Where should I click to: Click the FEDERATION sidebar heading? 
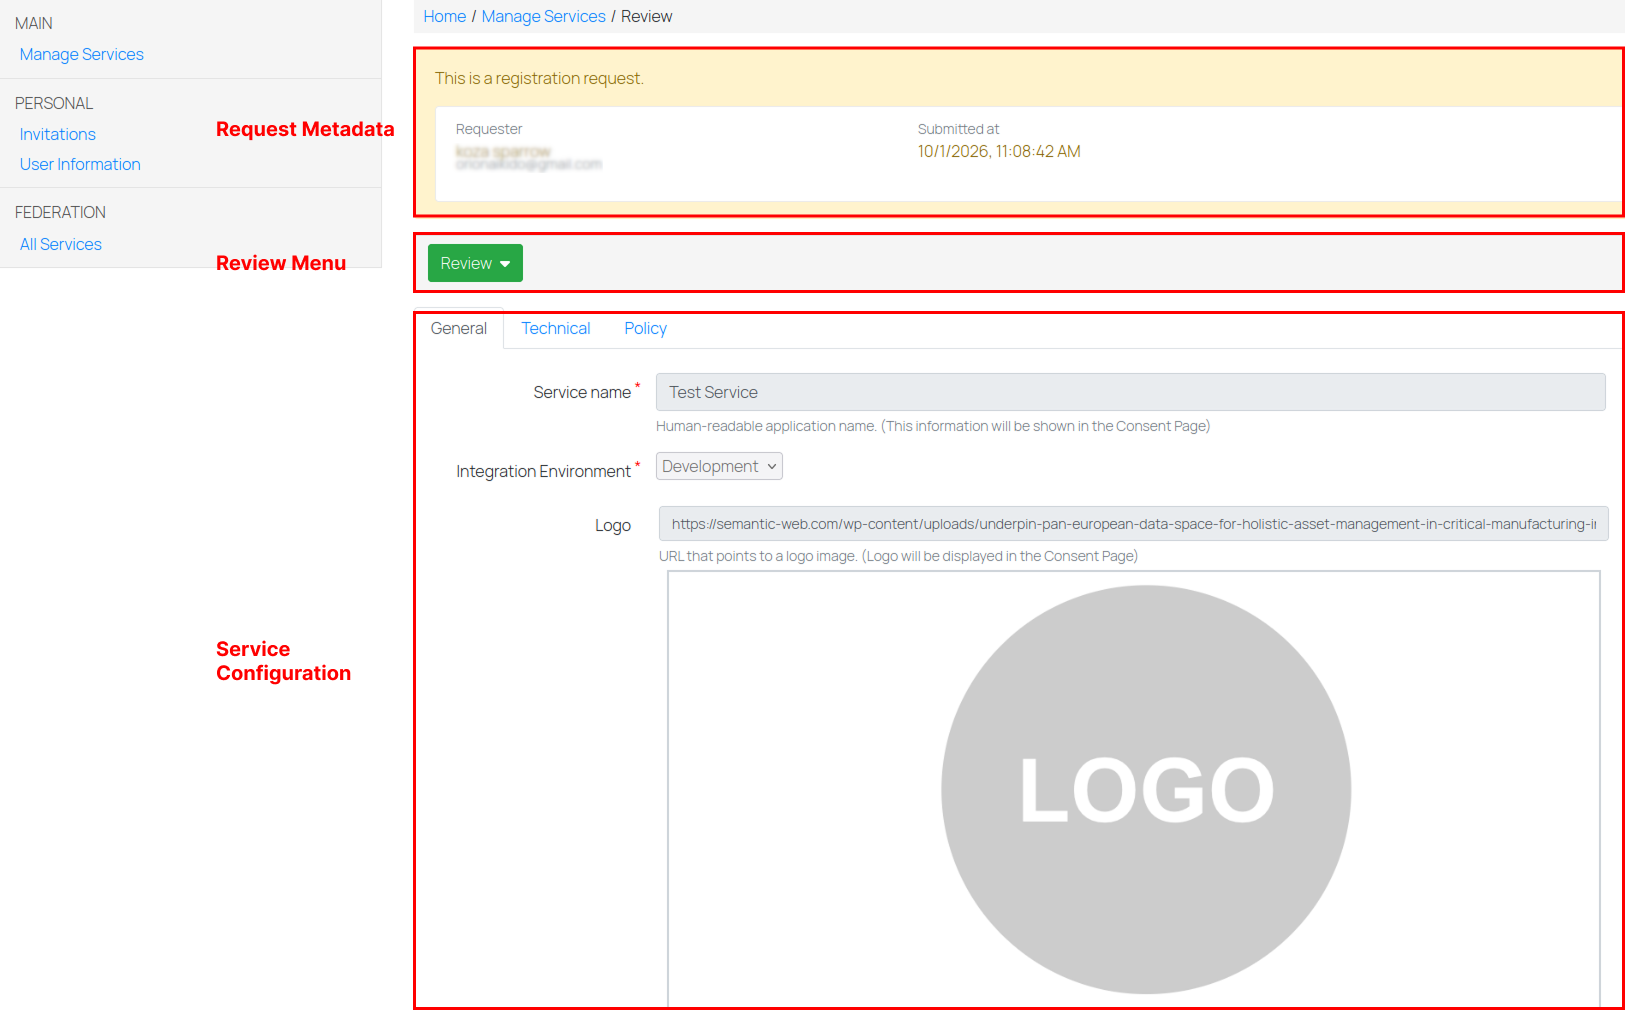(60, 212)
